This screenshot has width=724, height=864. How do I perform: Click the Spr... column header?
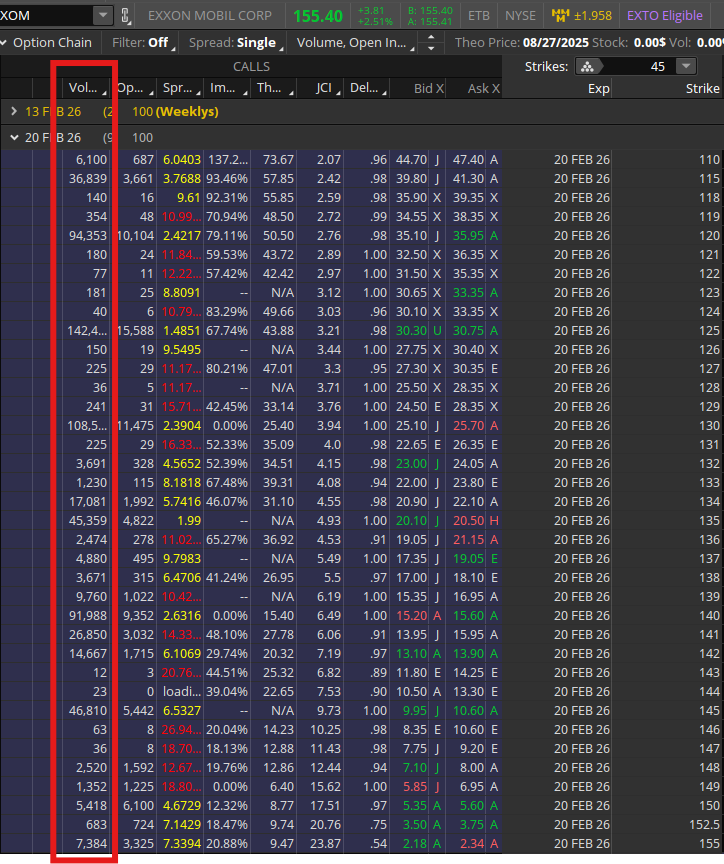coord(180,88)
